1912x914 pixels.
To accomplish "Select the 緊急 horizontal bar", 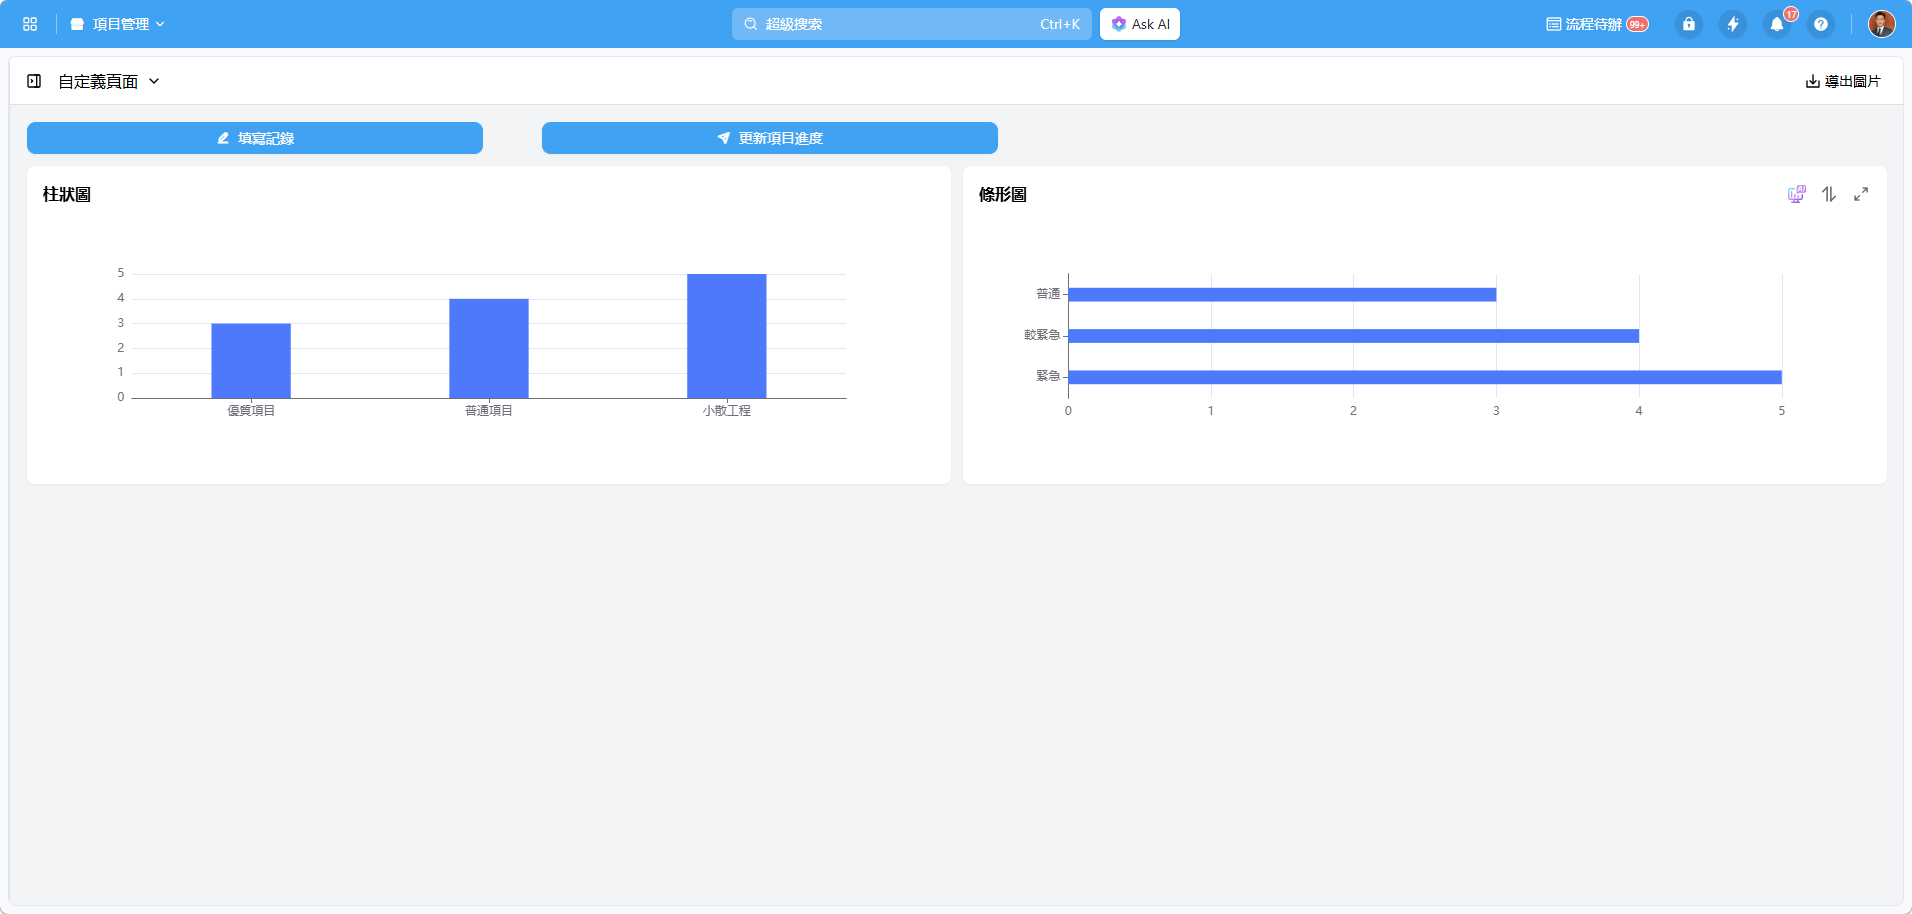I will tap(1425, 377).
